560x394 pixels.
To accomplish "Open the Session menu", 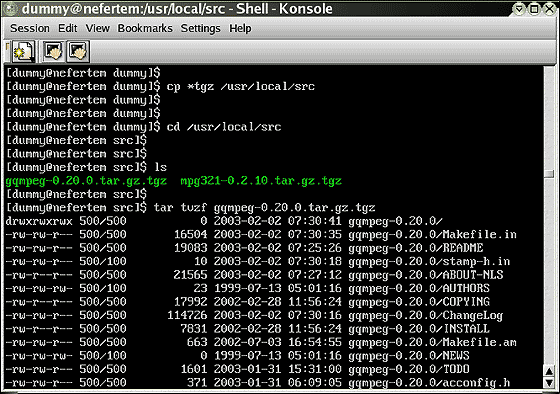I will [30, 28].
